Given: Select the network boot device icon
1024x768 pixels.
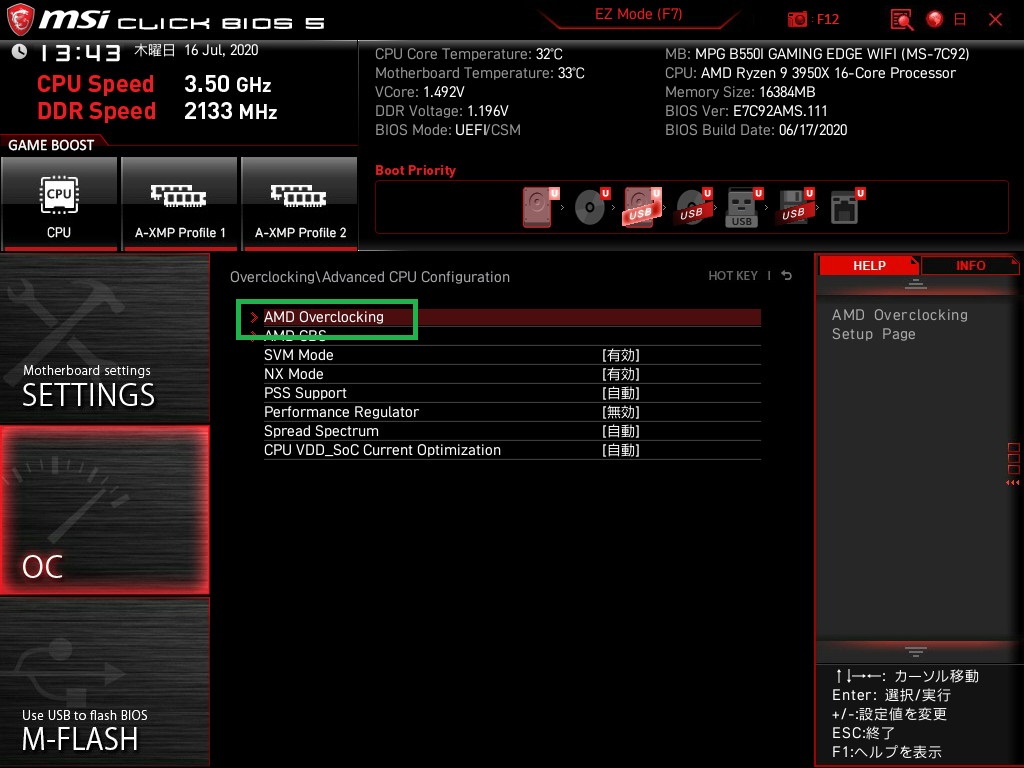Looking at the screenshot, I should pos(847,206).
